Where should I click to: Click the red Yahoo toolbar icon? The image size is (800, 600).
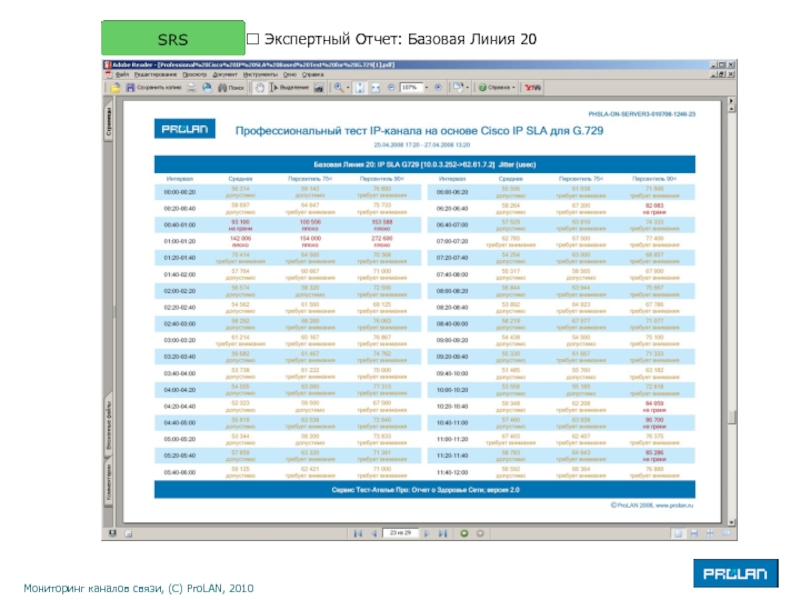pyautogui.click(x=533, y=88)
